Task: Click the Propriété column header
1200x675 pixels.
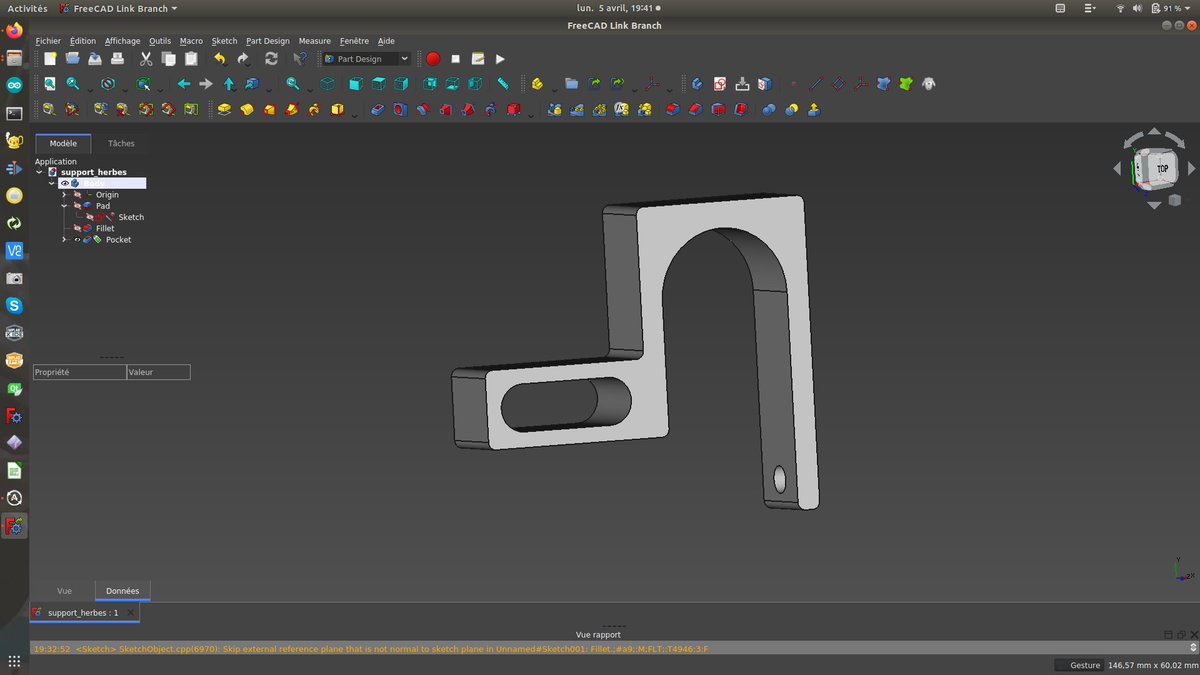Action: (80, 372)
